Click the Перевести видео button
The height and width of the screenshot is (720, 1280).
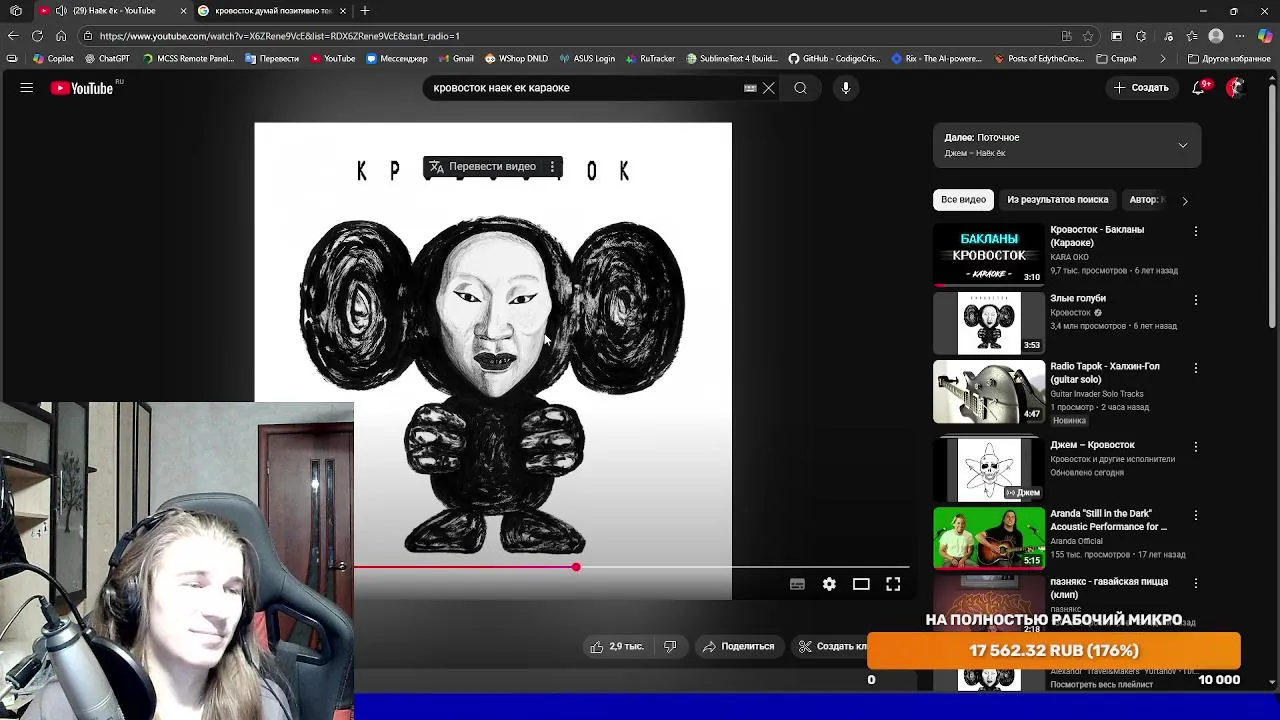coord(483,167)
